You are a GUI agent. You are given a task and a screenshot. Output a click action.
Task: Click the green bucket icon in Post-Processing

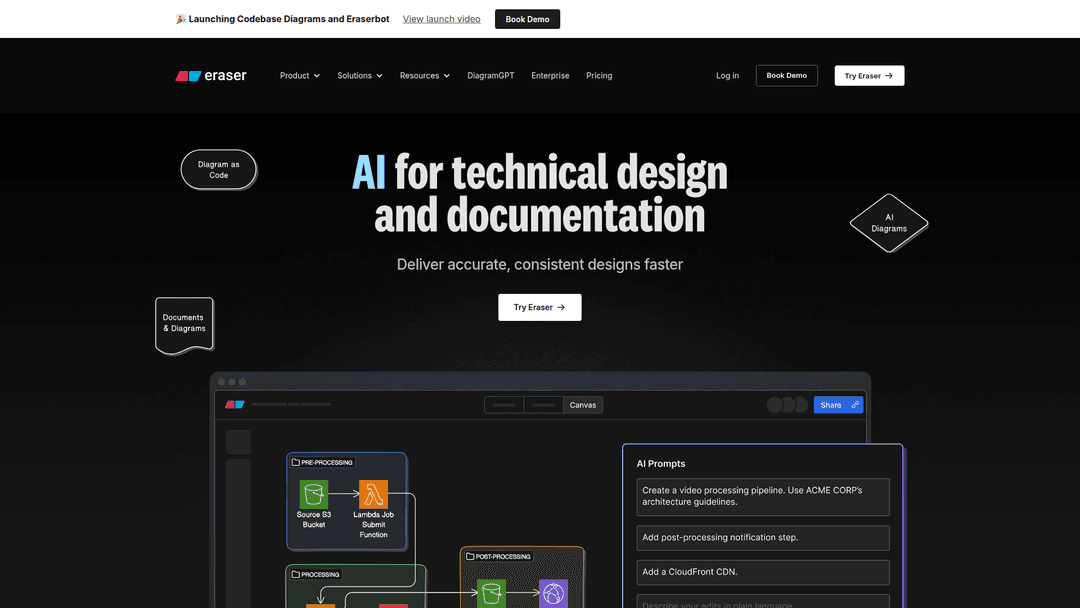[491, 593]
